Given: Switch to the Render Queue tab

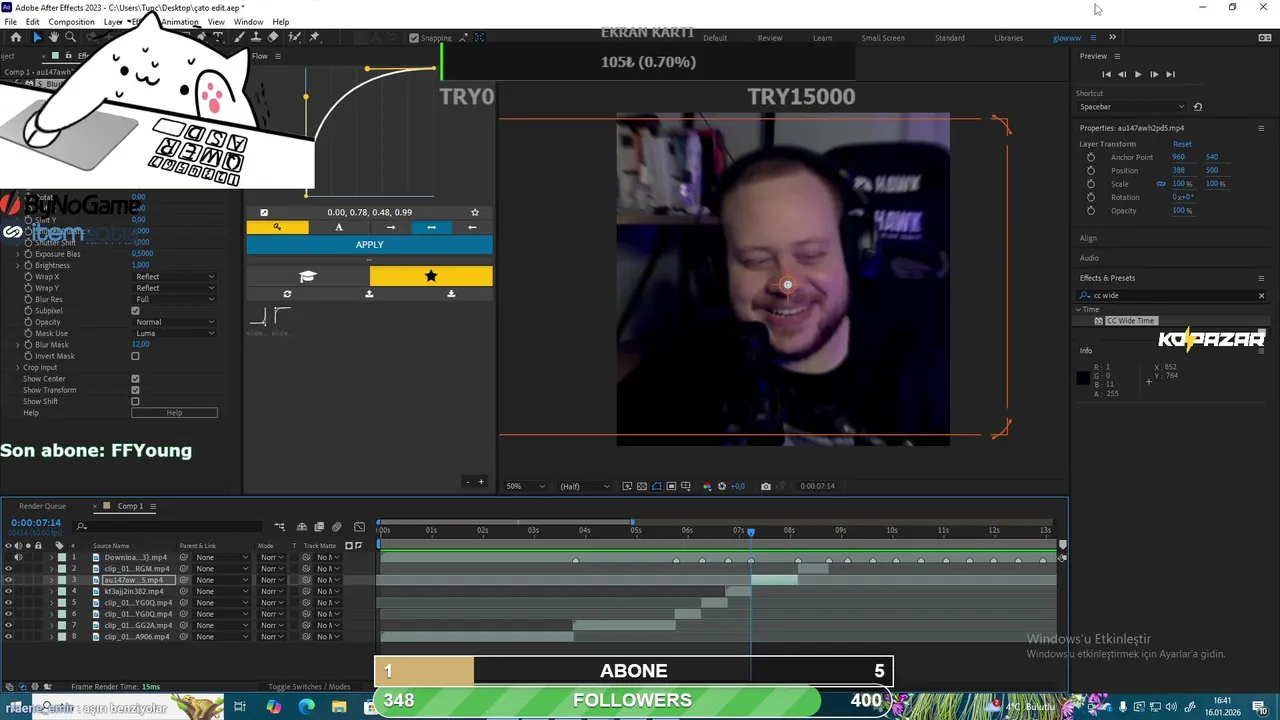Looking at the screenshot, I should click(42, 506).
